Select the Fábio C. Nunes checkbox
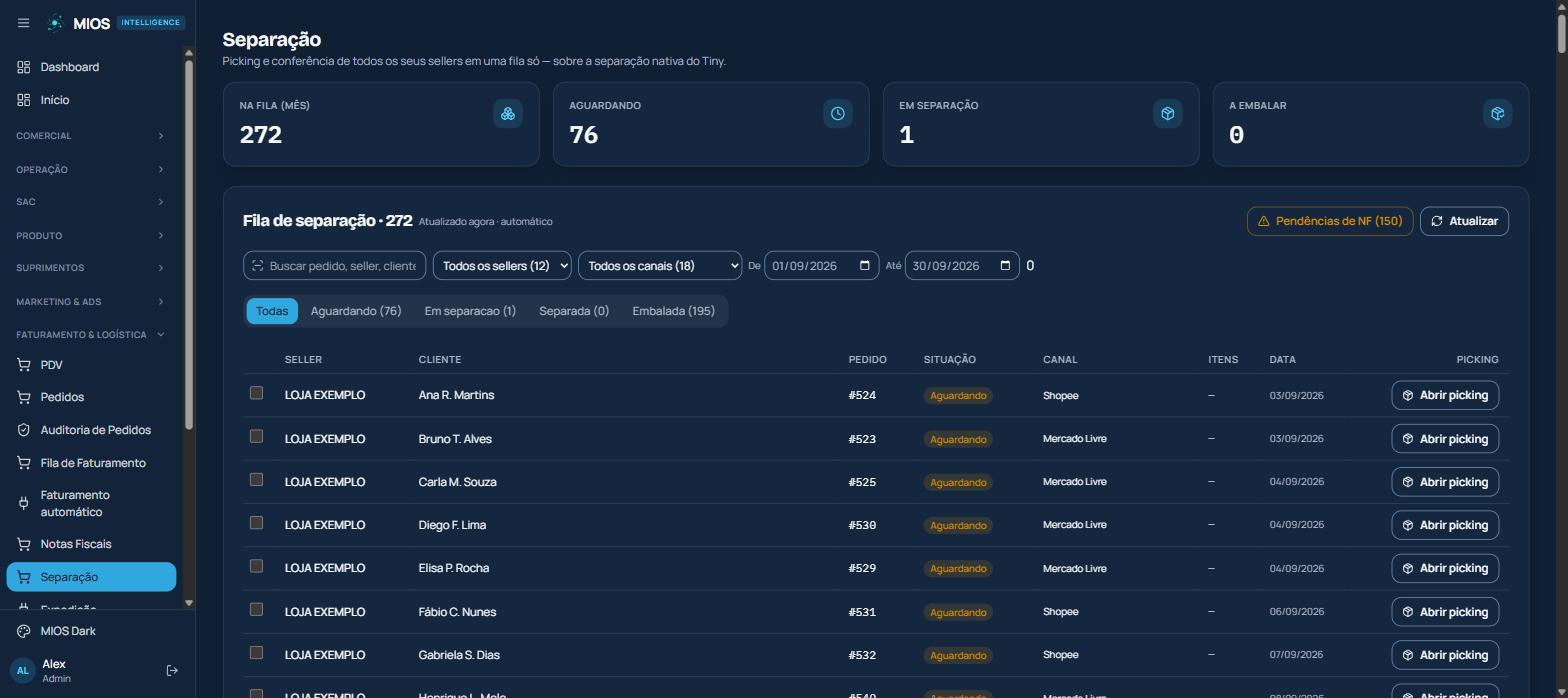1568x698 pixels. click(256, 609)
